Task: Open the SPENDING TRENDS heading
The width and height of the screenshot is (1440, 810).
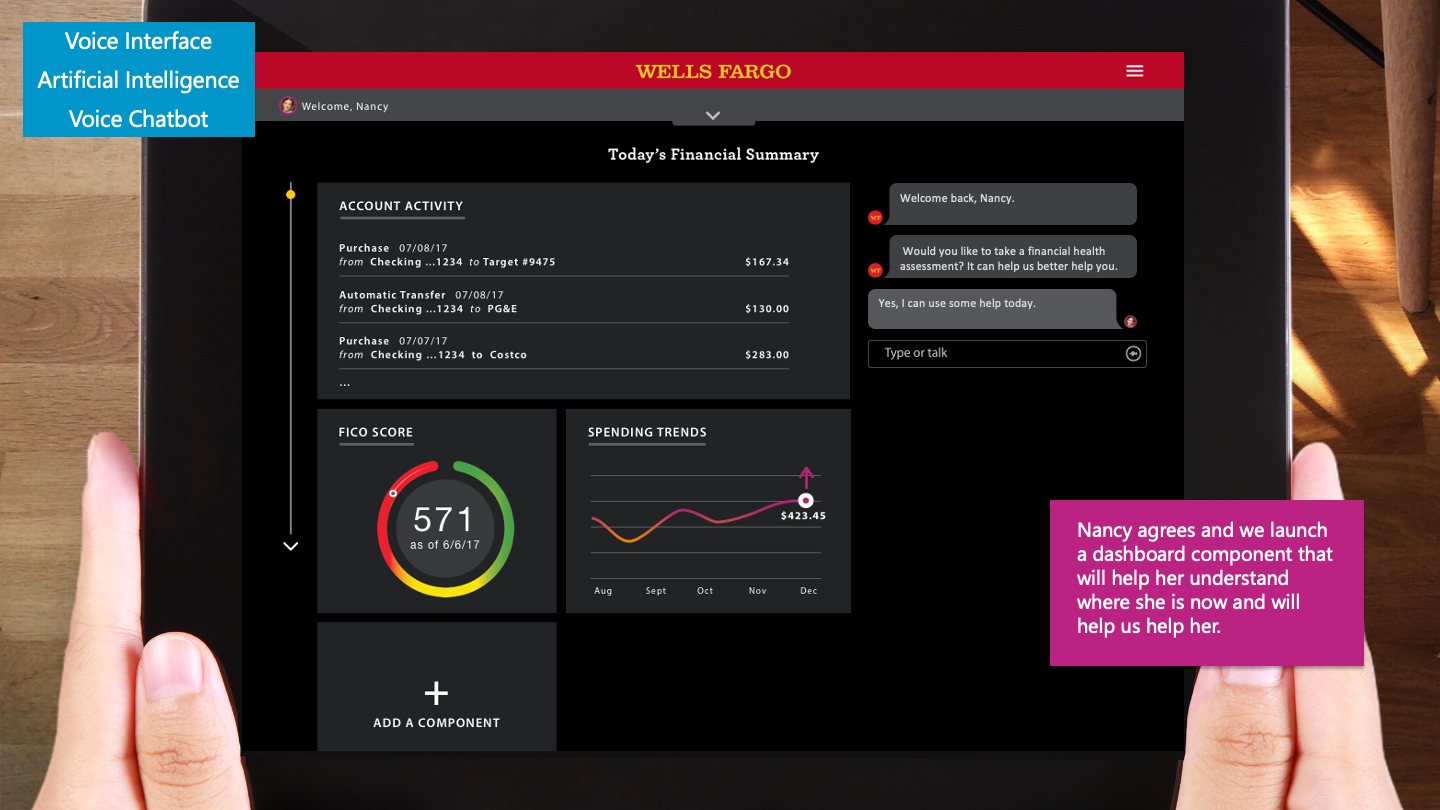Action: [x=647, y=433]
